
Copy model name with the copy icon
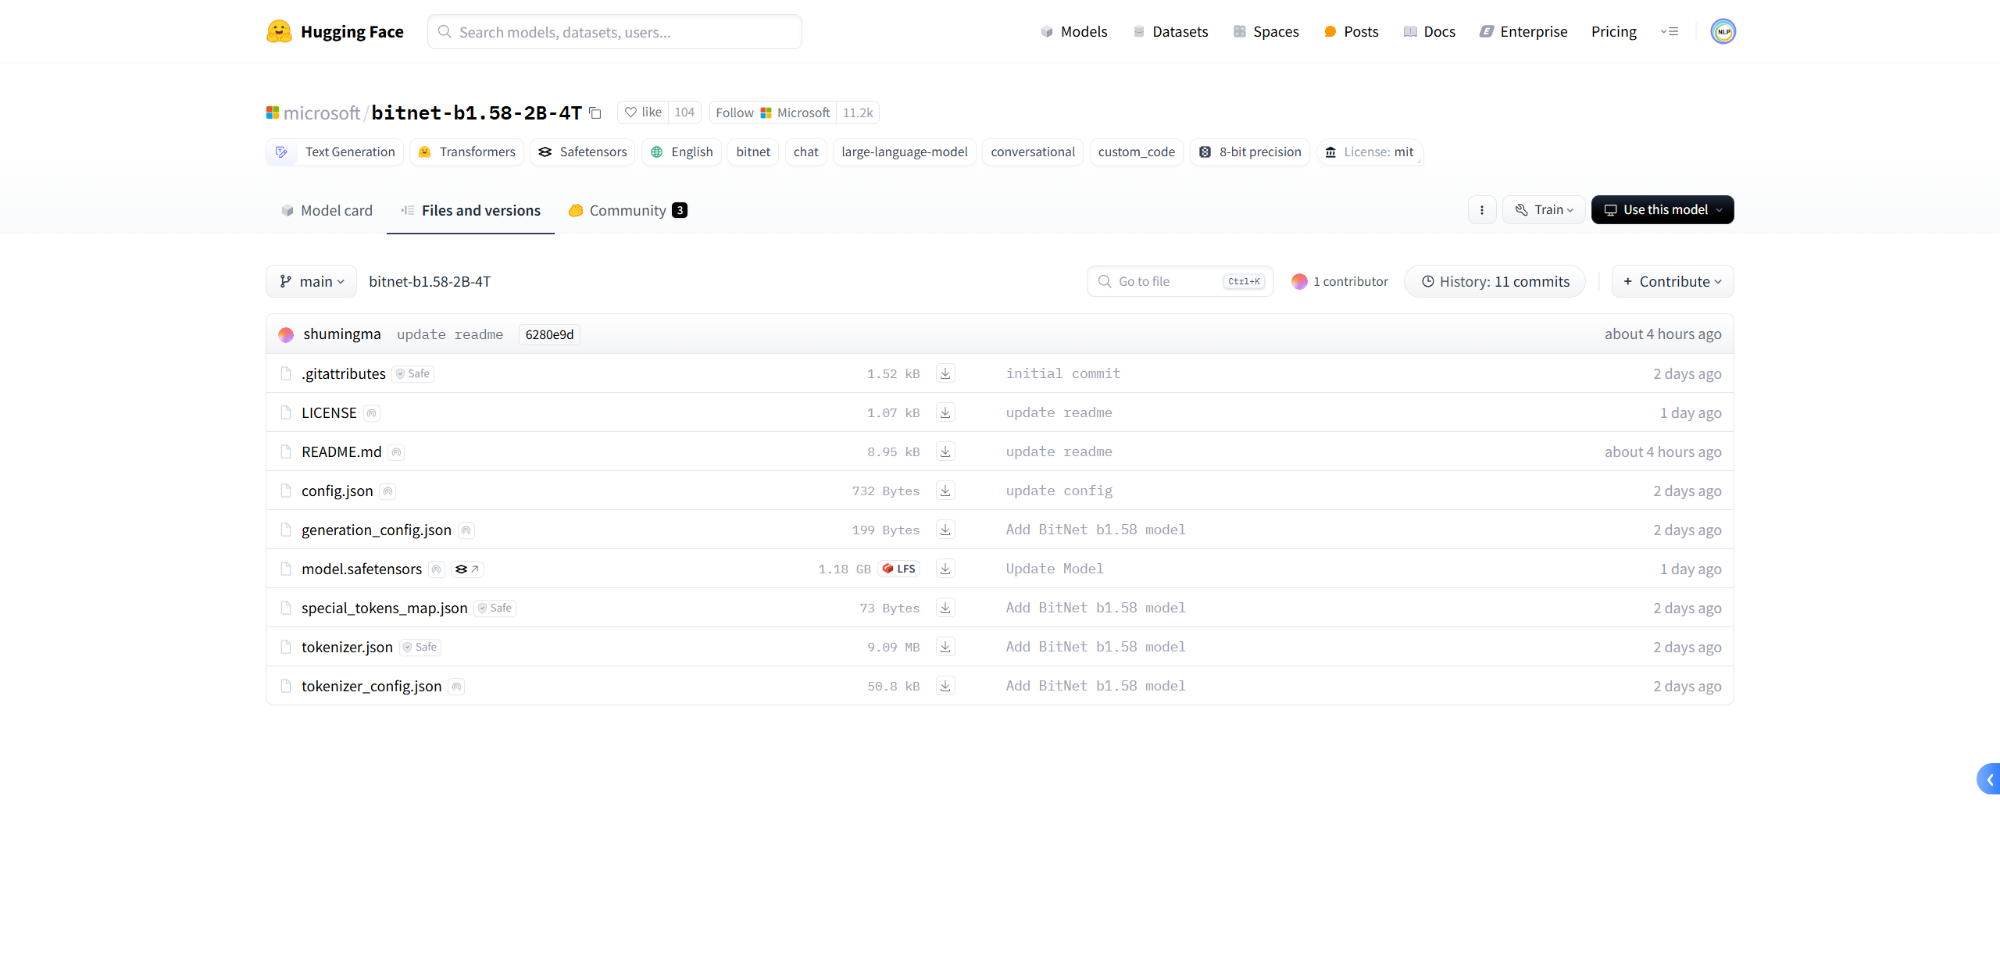(595, 113)
